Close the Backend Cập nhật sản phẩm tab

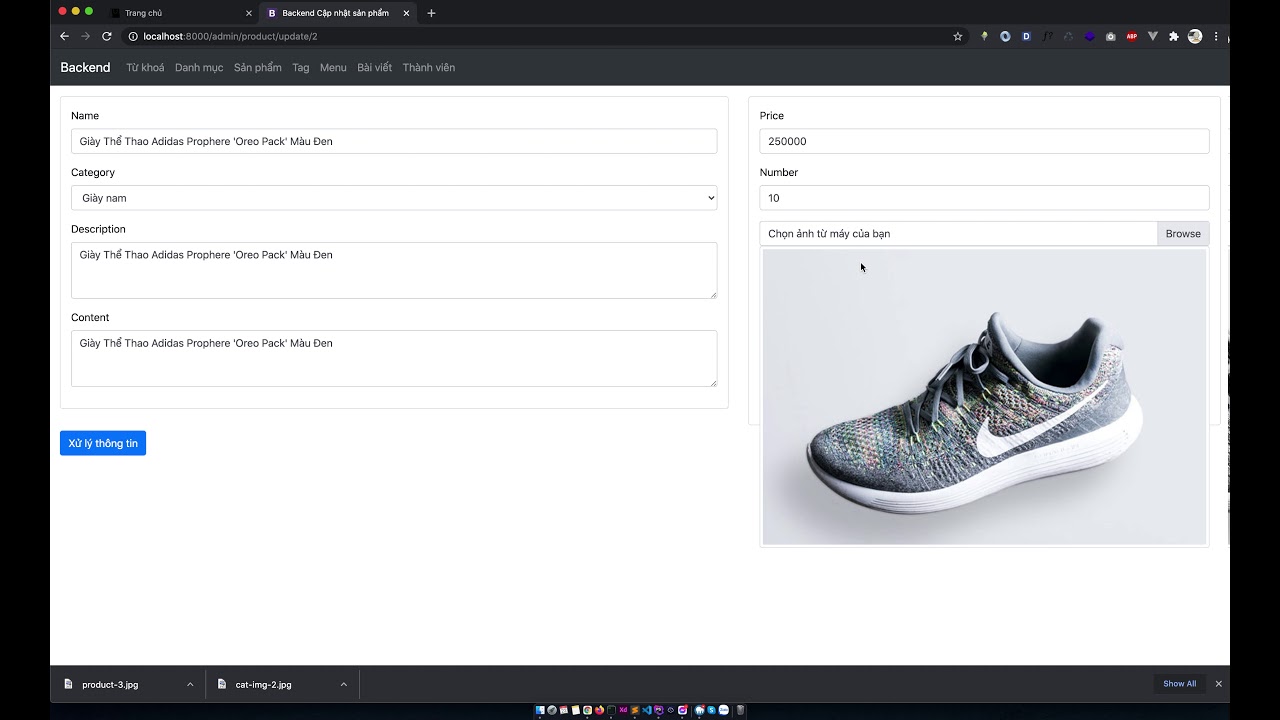tap(406, 13)
